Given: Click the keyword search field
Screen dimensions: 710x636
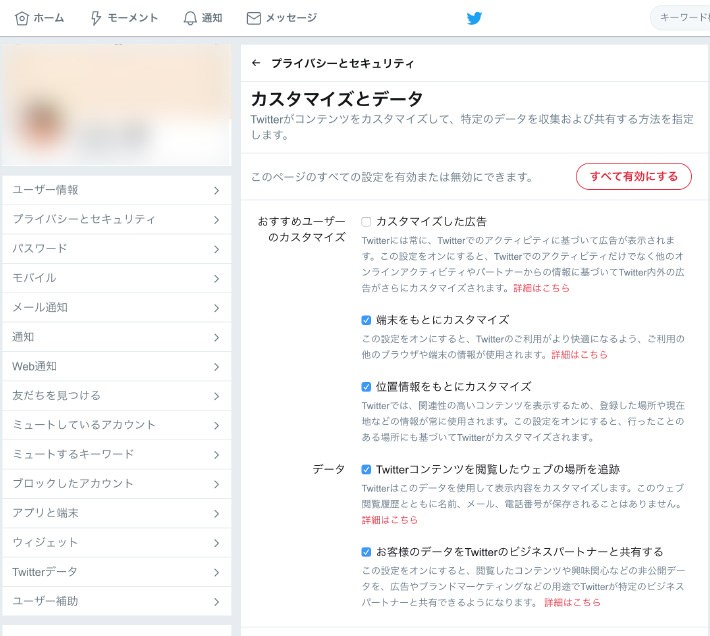Looking at the screenshot, I should pyautogui.click(x=680, y=18).
